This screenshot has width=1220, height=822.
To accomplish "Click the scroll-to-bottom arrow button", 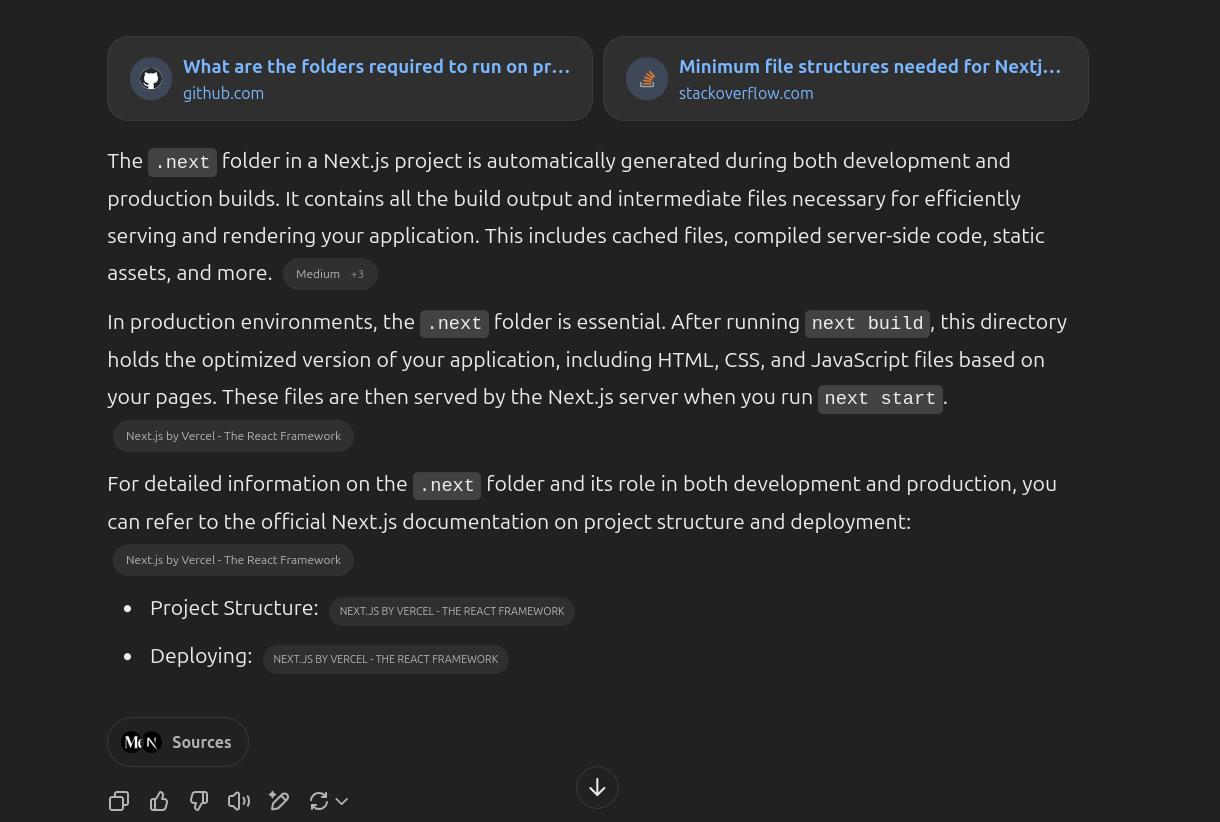I will point(597,788).
